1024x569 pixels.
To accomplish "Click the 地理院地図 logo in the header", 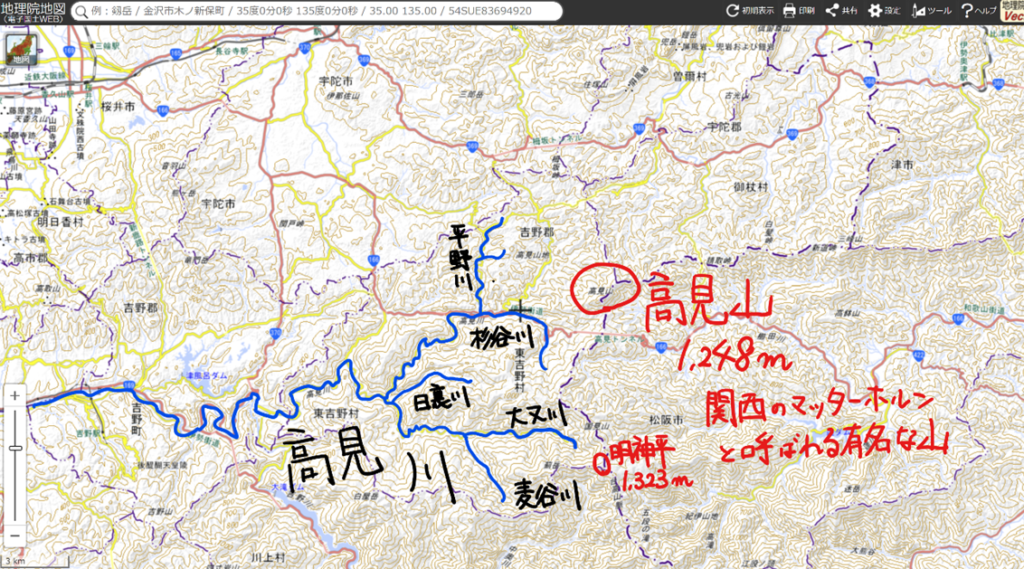I will 34,12.
